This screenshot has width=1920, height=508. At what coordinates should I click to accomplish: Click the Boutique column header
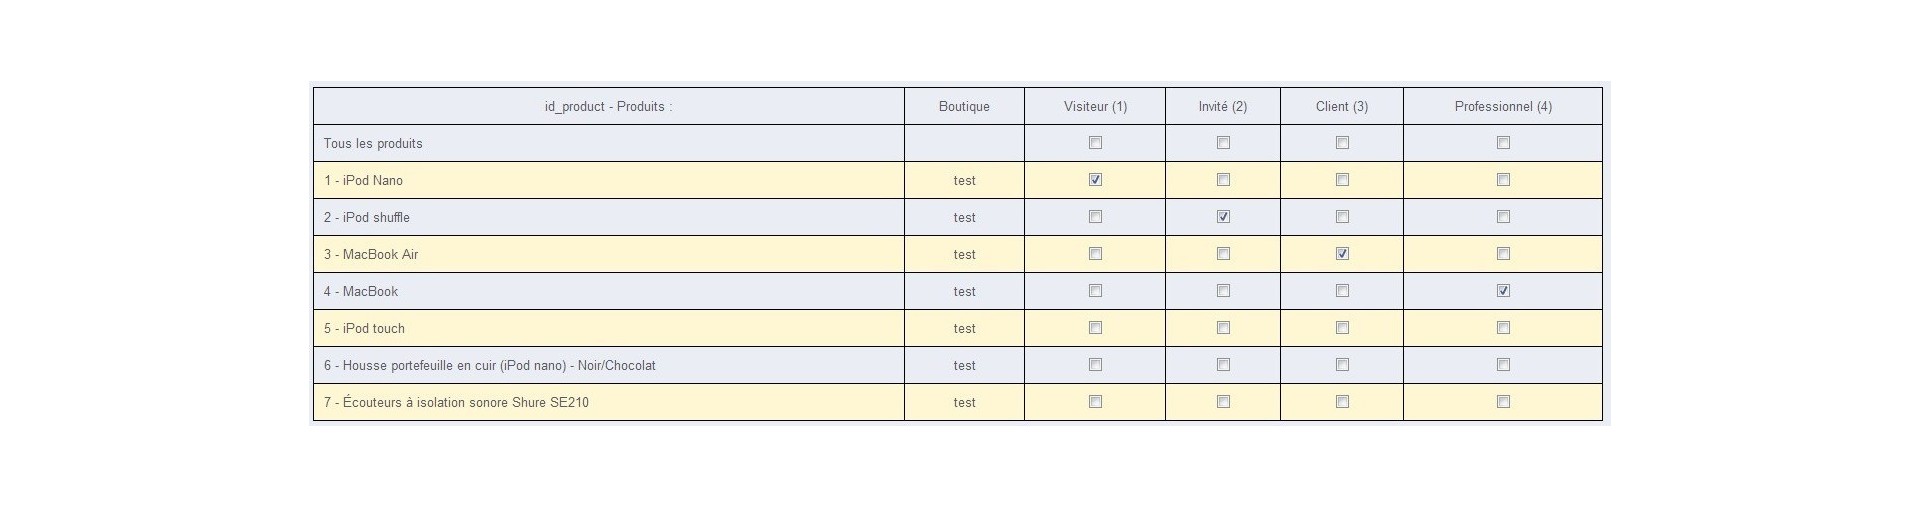(964, 107)
